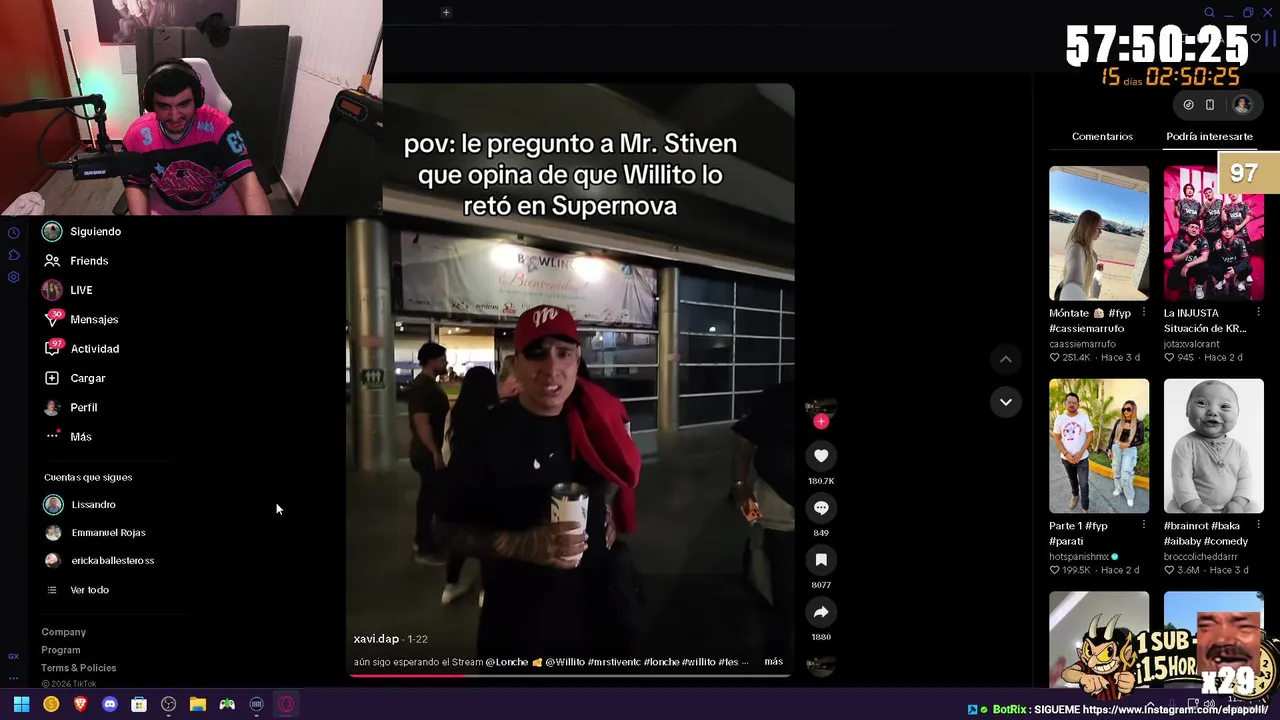Go to the next video arrow
The image size is (1280, 720).
click(1006, 402)
